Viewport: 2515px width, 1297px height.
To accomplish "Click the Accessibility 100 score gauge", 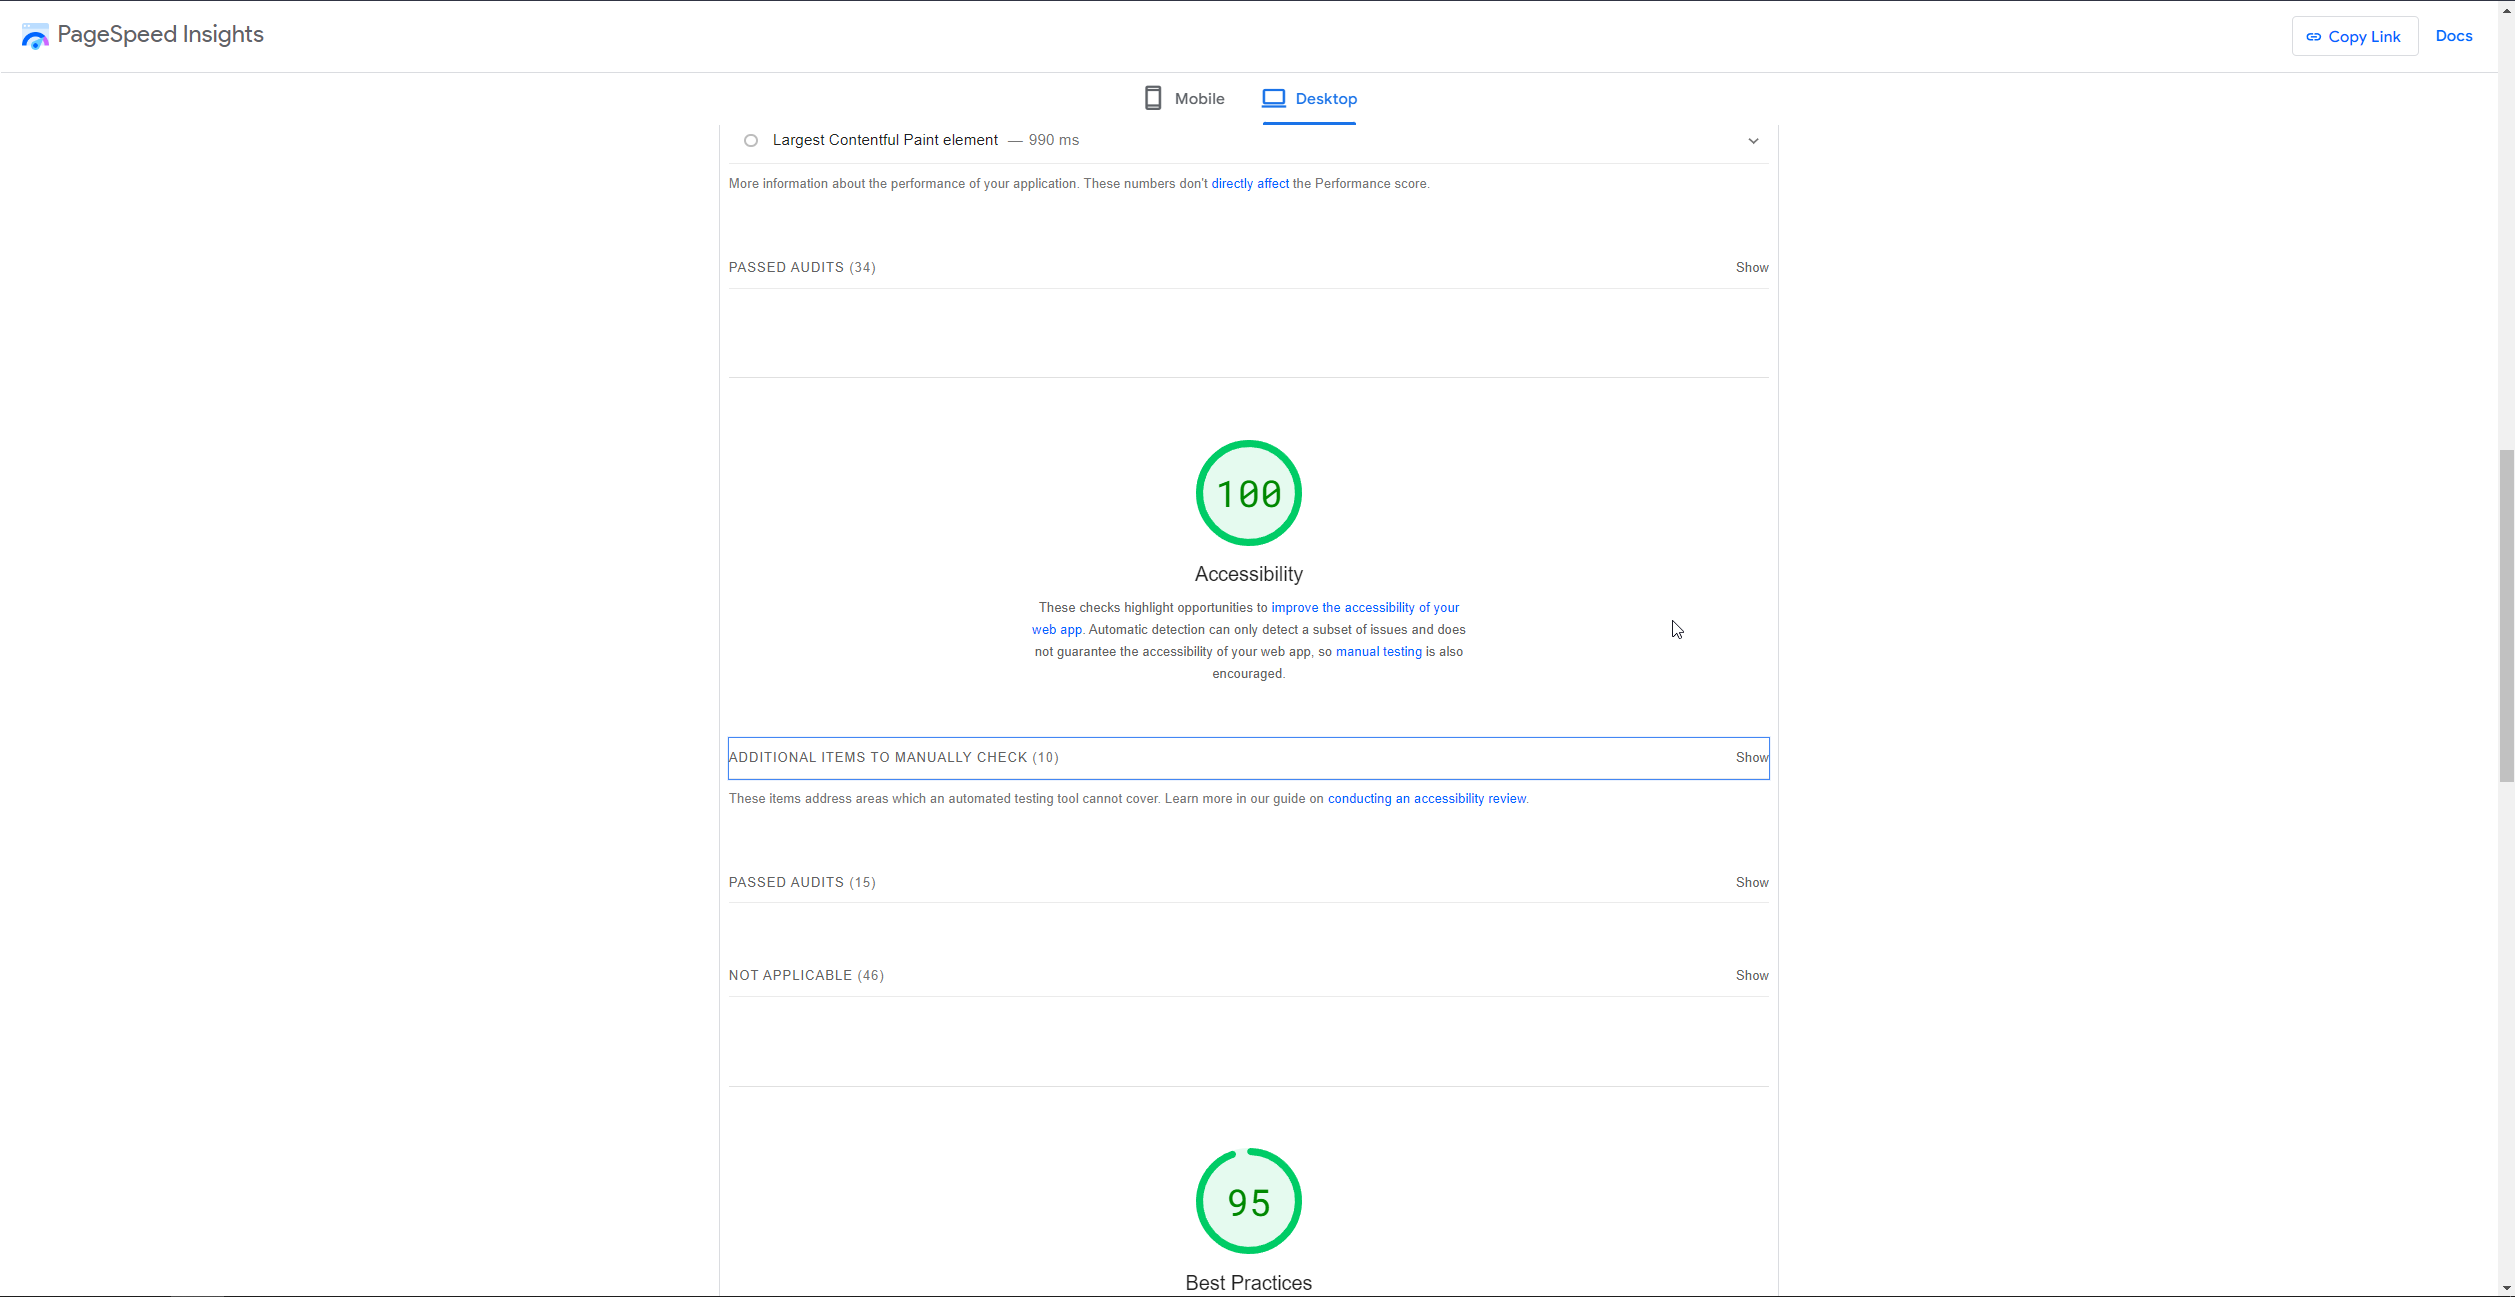I will tap(1248, 493).
